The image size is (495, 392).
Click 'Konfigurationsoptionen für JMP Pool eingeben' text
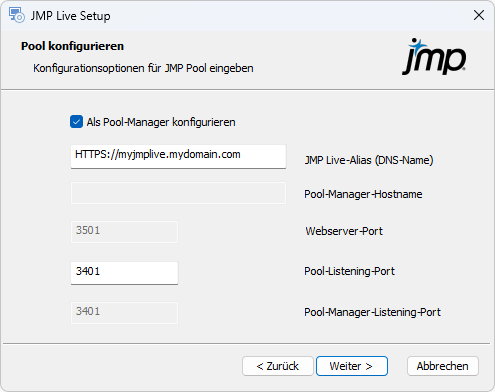click(143, 68)
